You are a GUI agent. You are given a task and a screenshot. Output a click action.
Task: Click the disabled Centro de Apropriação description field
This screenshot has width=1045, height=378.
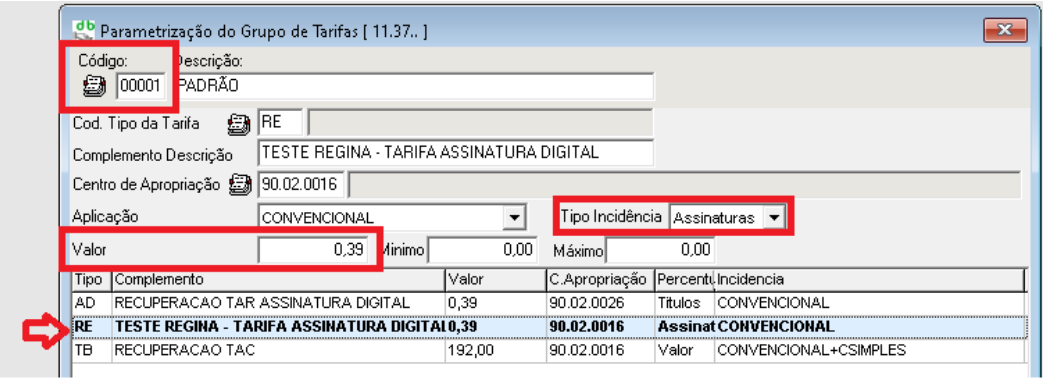pyautogui.click(x=685, y=184)
